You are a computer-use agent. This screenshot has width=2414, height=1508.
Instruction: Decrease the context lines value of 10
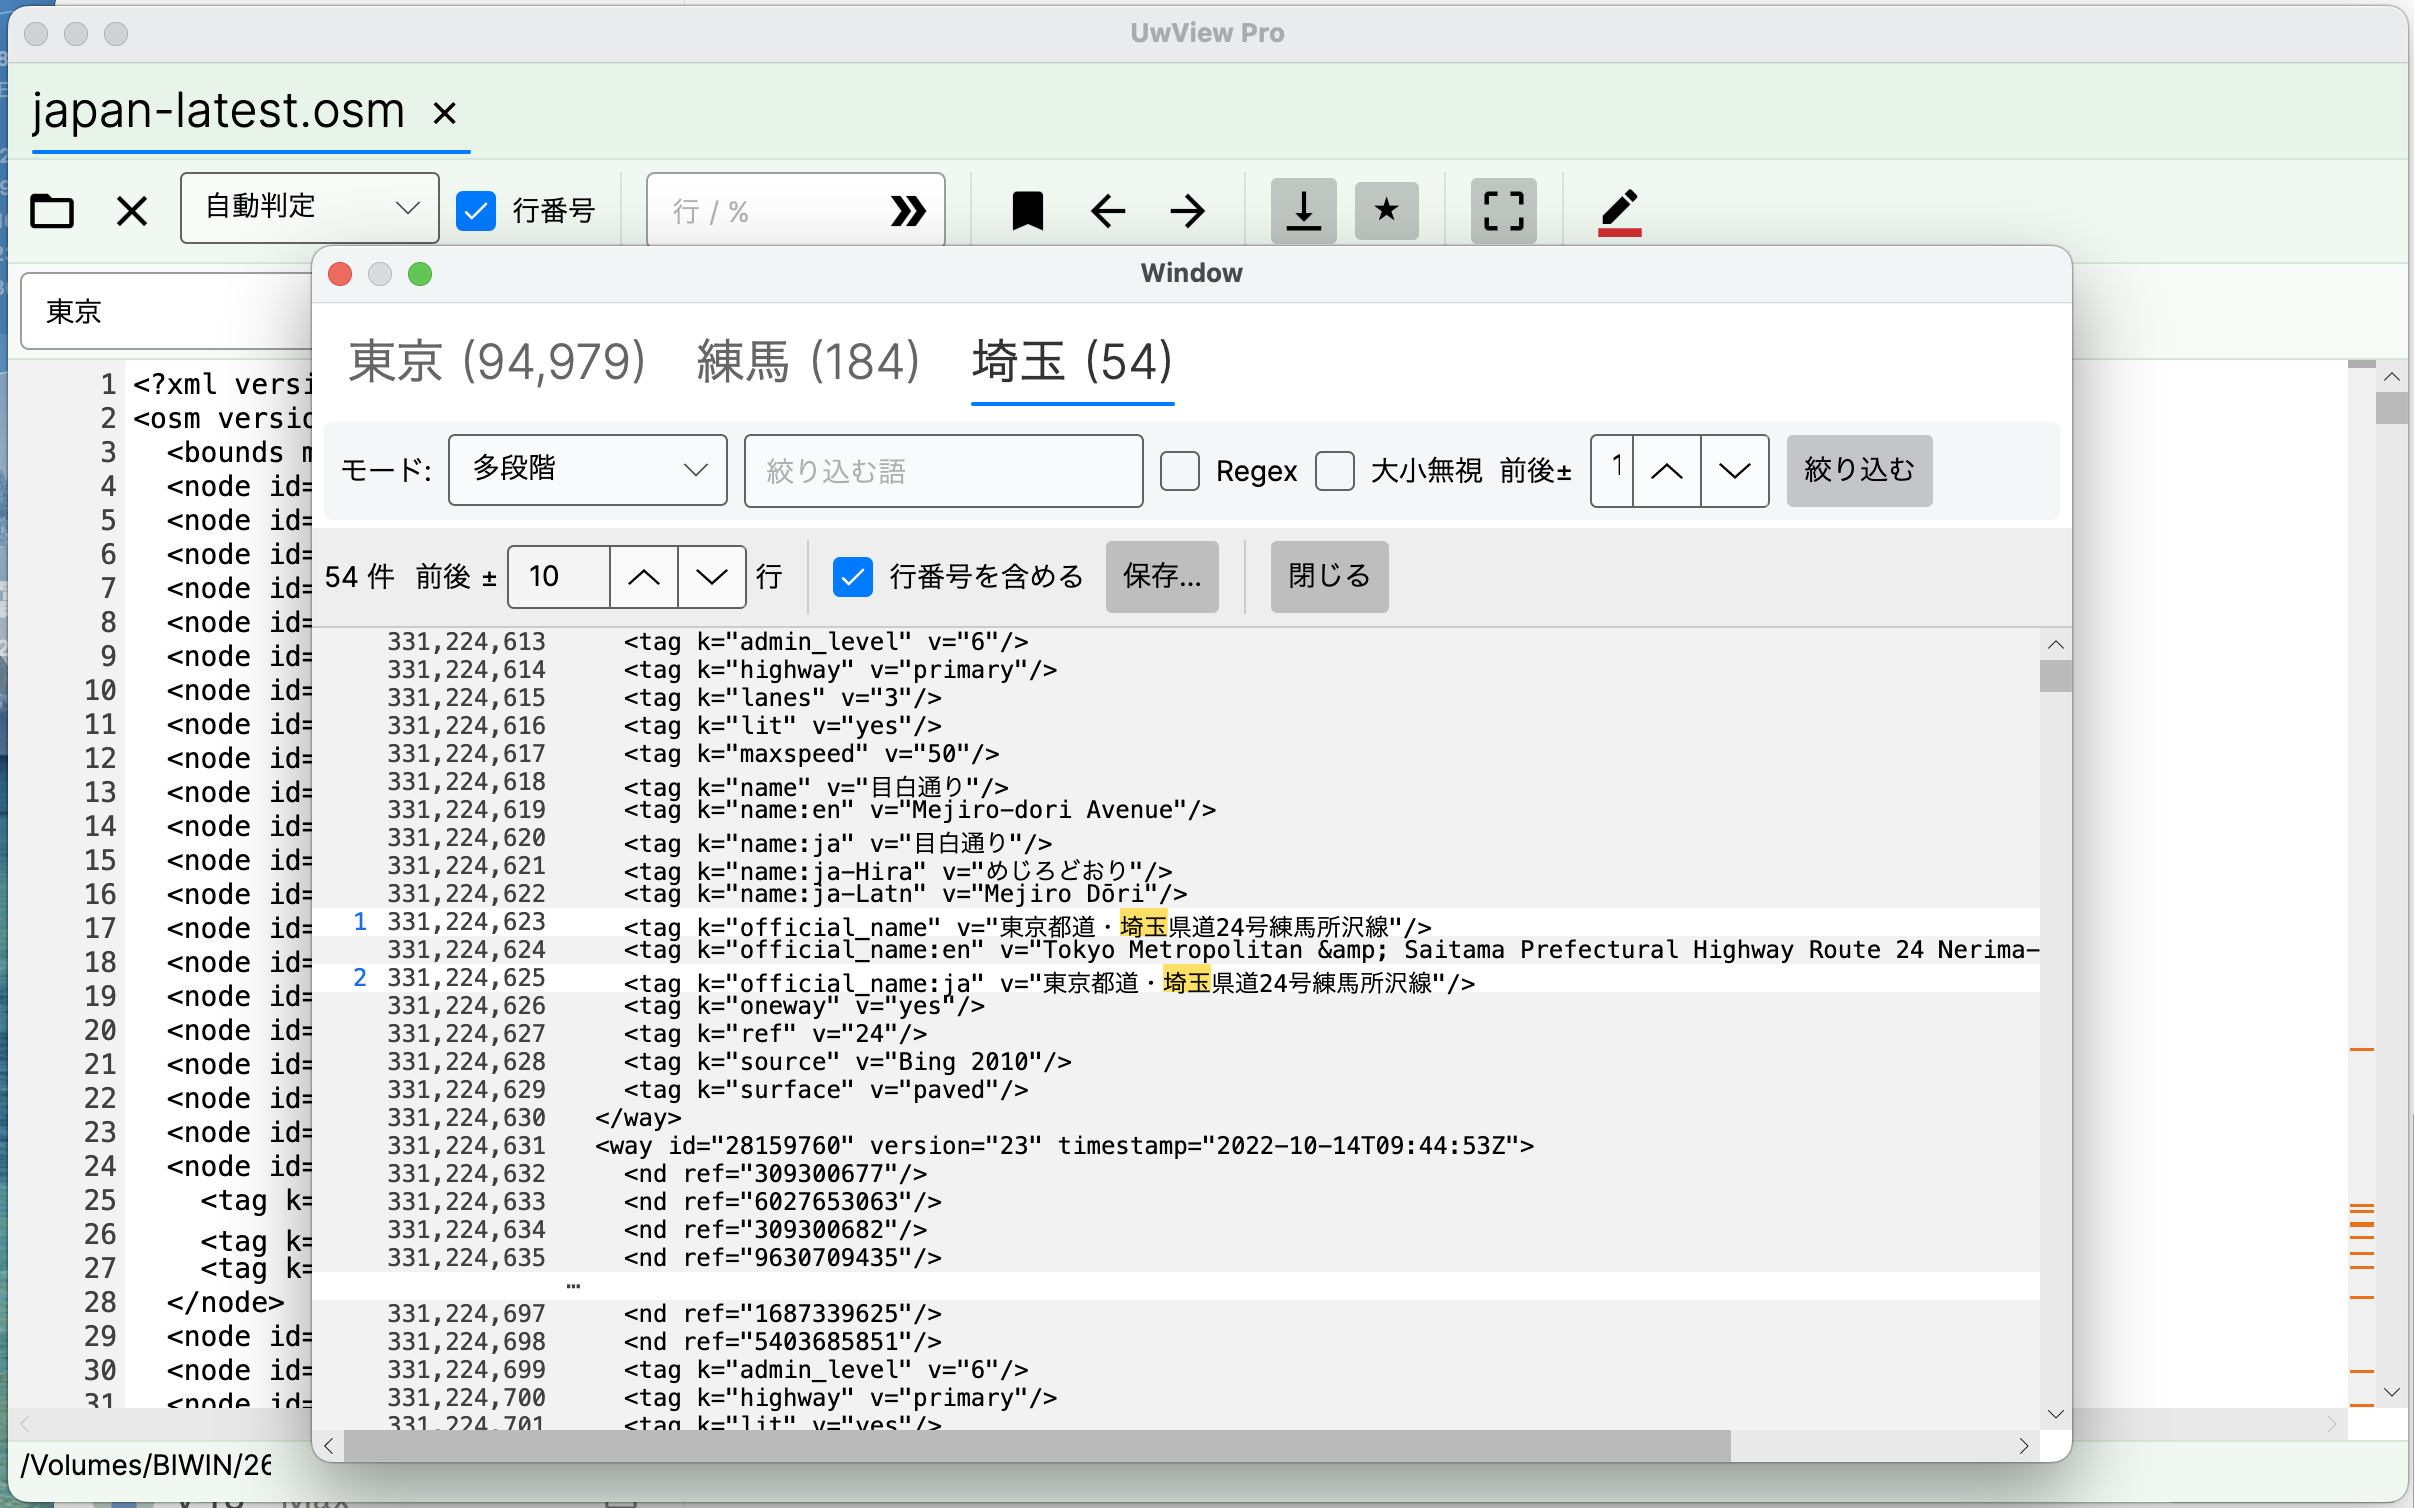click(x=711, y=577)
